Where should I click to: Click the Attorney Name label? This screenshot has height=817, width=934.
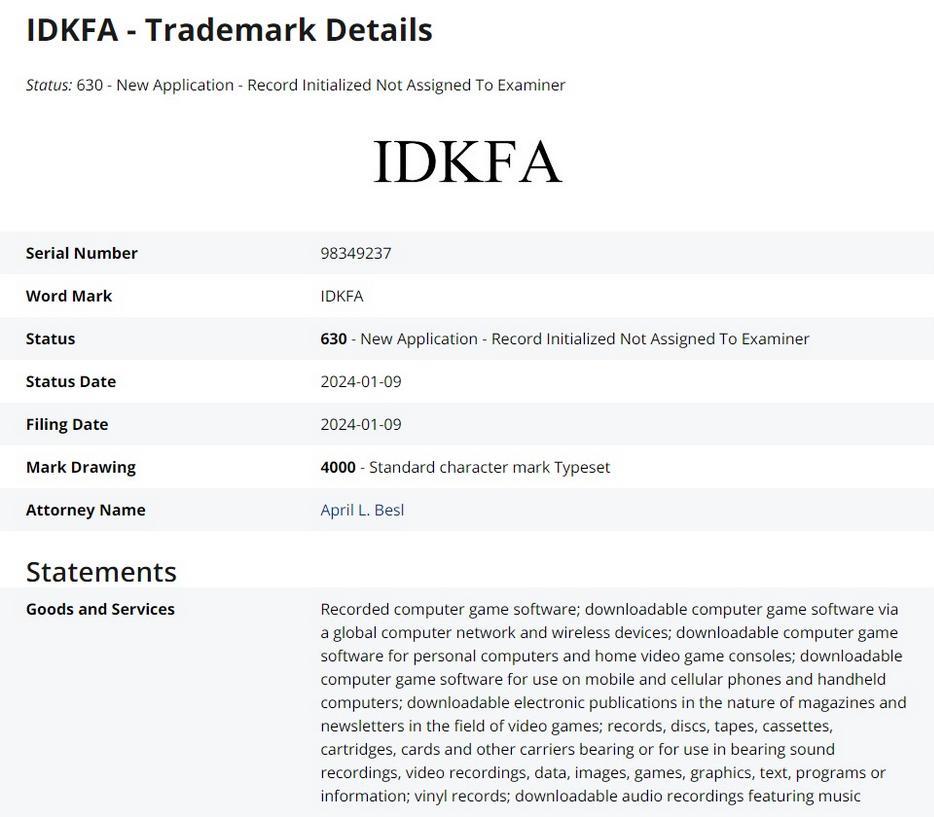pos(86,510)
